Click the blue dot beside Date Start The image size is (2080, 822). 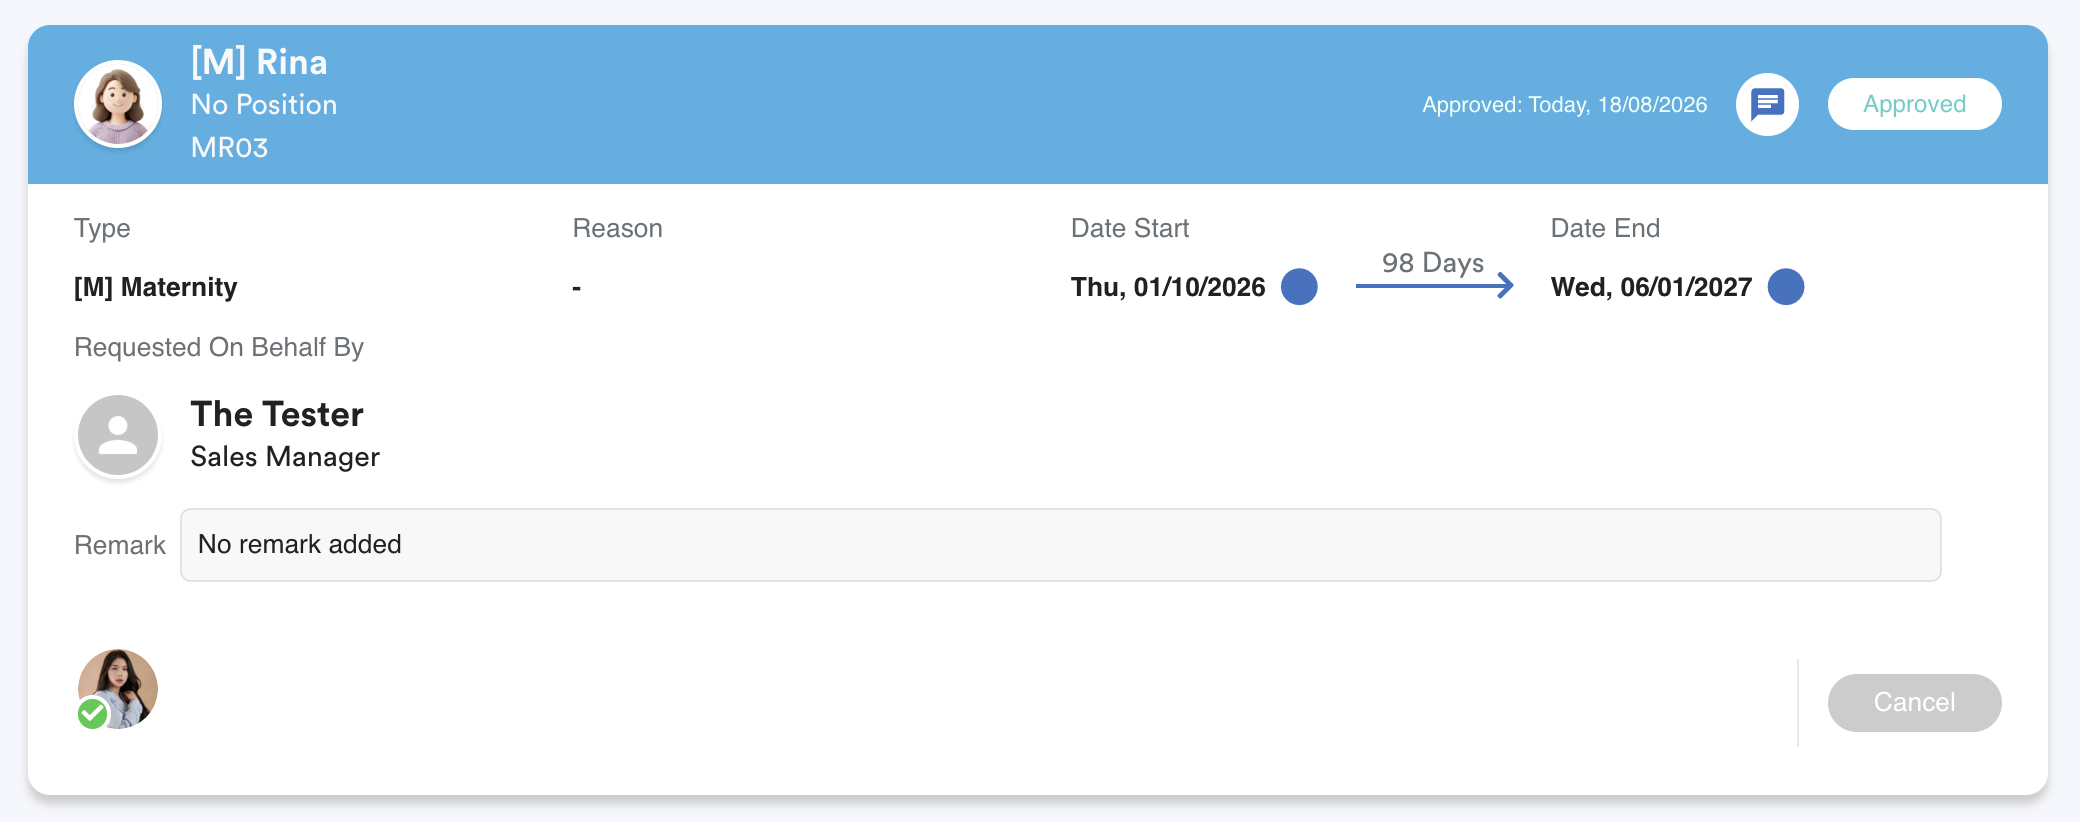(1299, 287)
